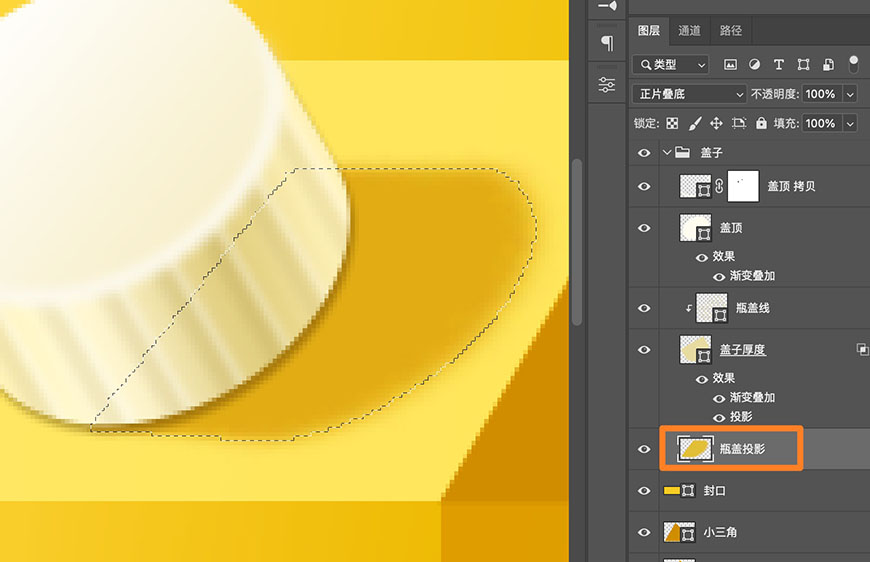Toggle the layer filter on/off switch
The height and width of the screenshot is (562, 870).
click(853, 64)
